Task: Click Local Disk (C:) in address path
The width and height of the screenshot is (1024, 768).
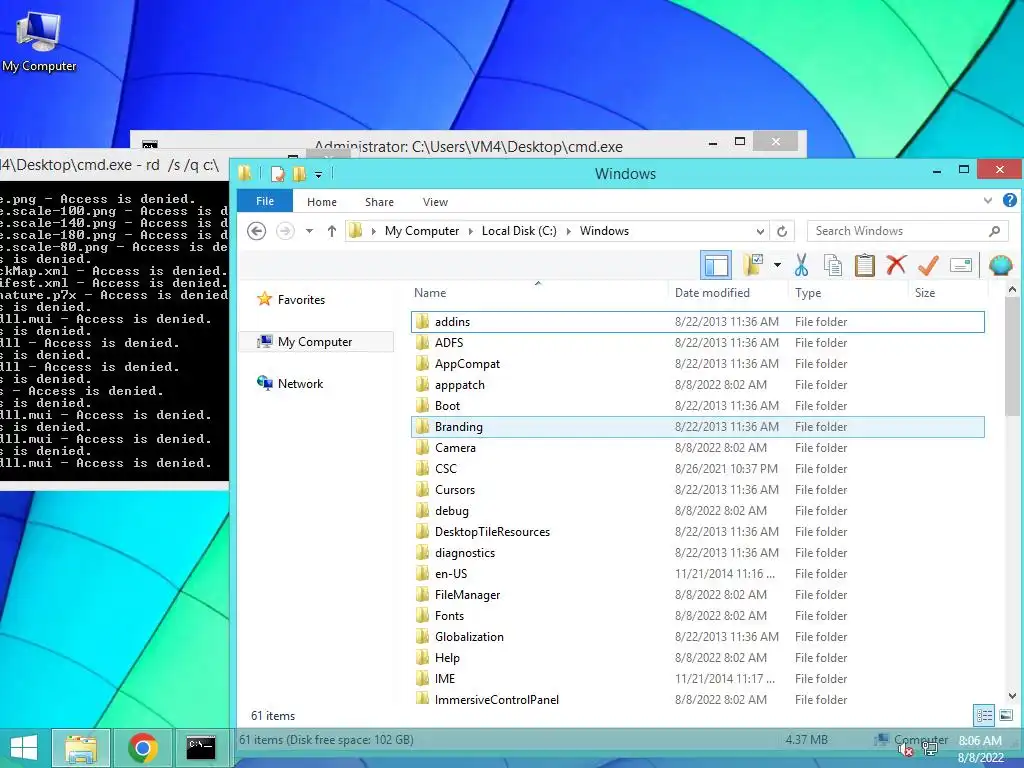Action: coord(519,231)
